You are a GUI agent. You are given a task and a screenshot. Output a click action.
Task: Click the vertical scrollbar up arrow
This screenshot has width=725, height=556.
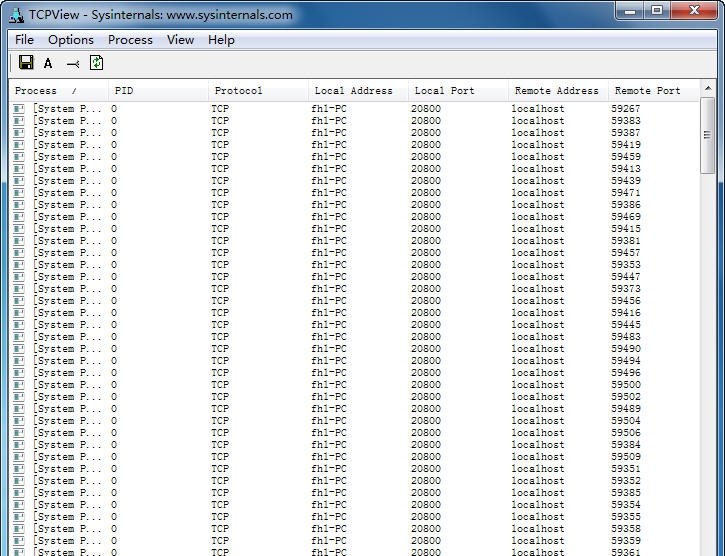707,88
